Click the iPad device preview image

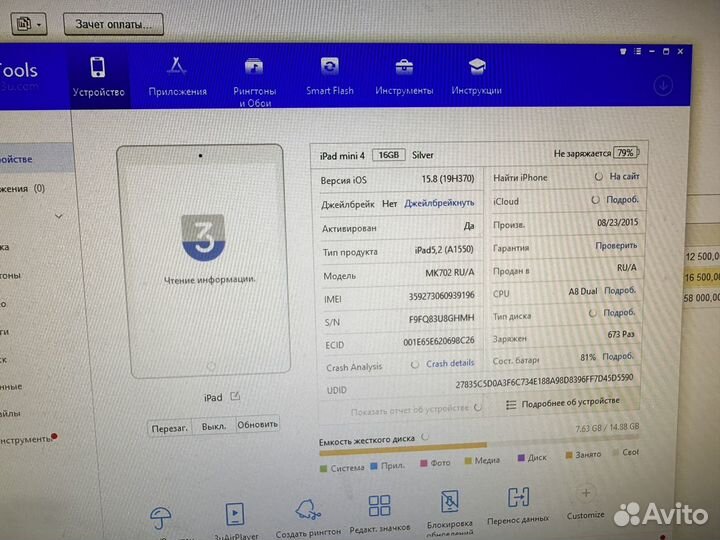coord(203,261)
